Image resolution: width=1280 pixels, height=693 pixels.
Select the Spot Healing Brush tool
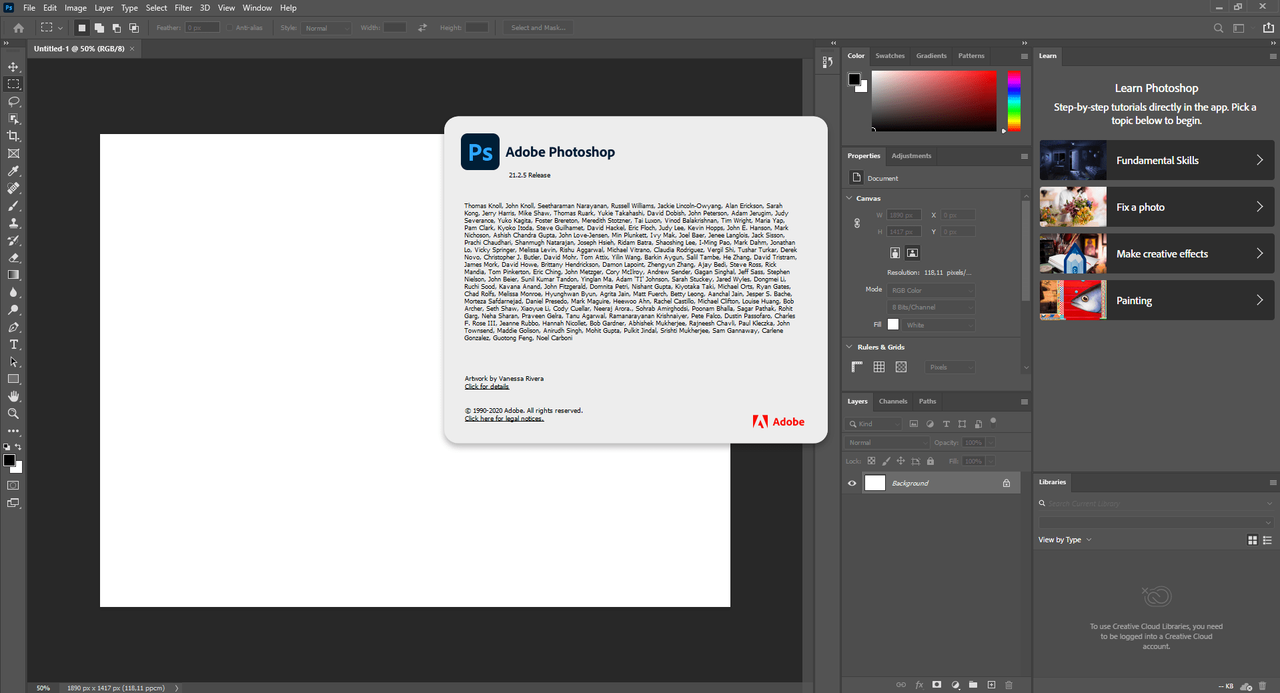tap(14, 188)
